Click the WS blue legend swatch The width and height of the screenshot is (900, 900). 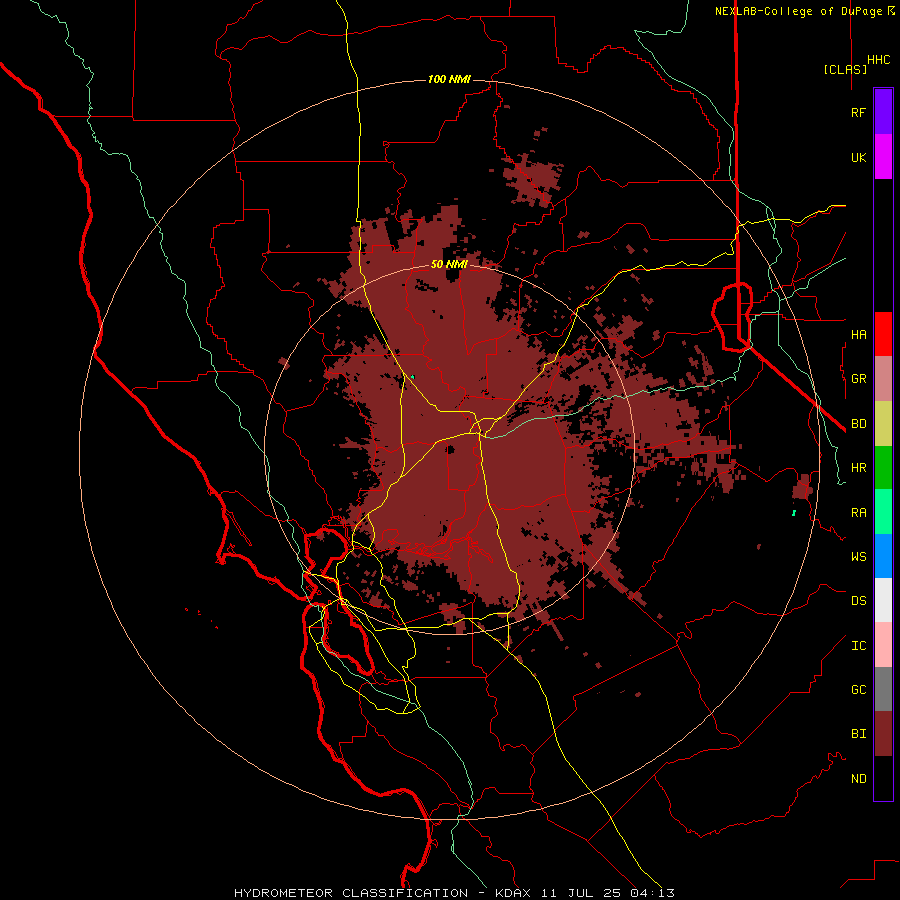883,556
